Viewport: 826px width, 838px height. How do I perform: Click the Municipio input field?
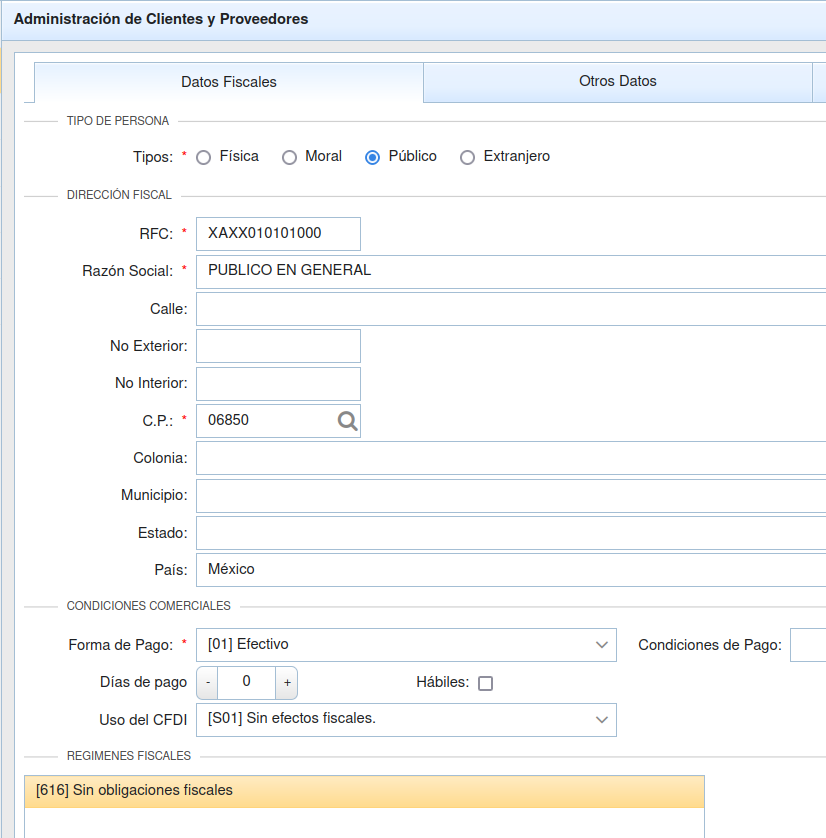click(x=511, y=496)
